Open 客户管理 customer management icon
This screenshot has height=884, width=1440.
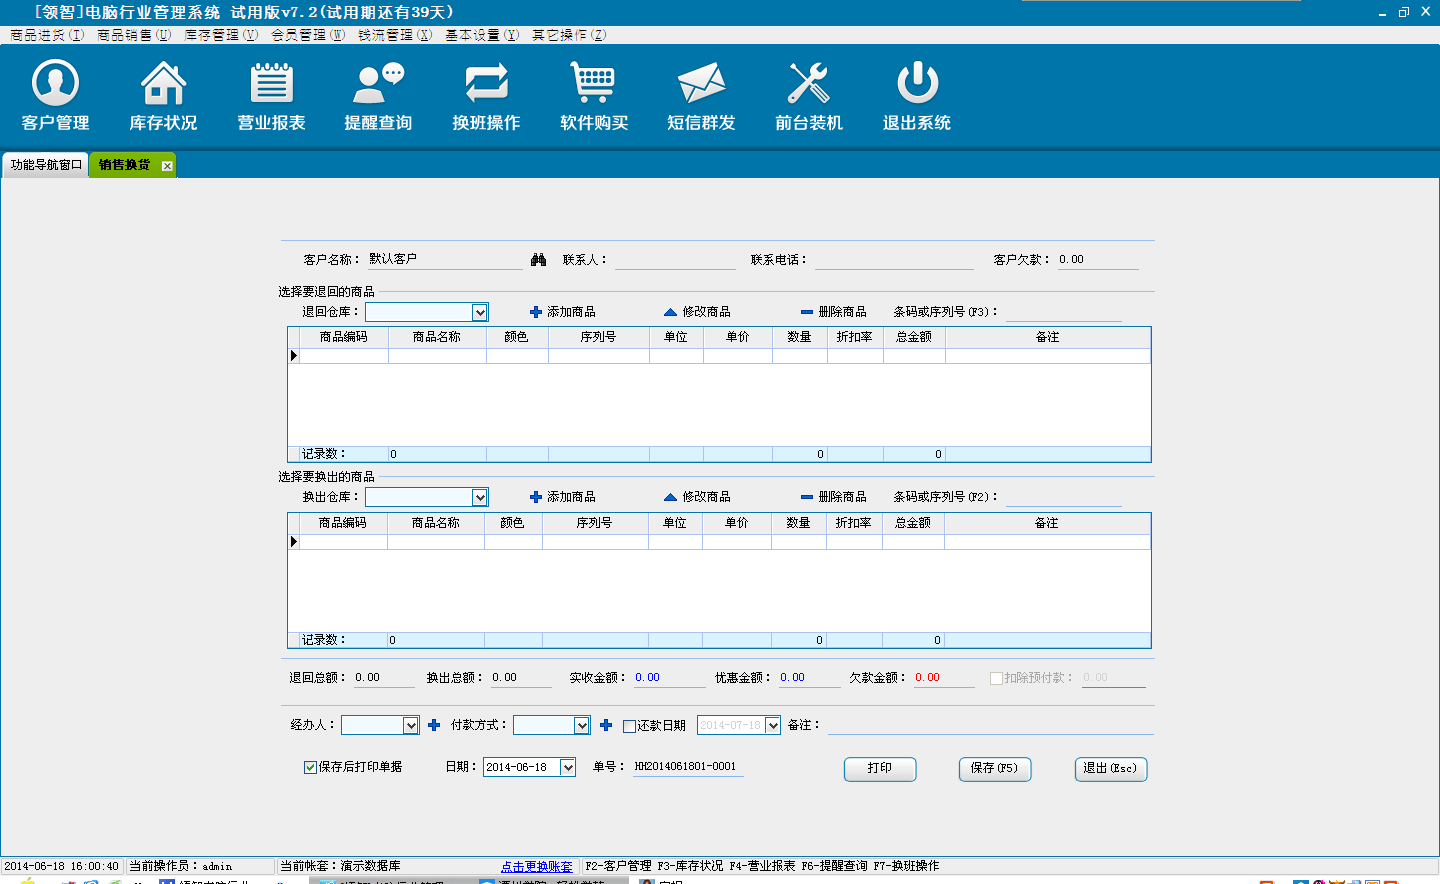(56, 84)
